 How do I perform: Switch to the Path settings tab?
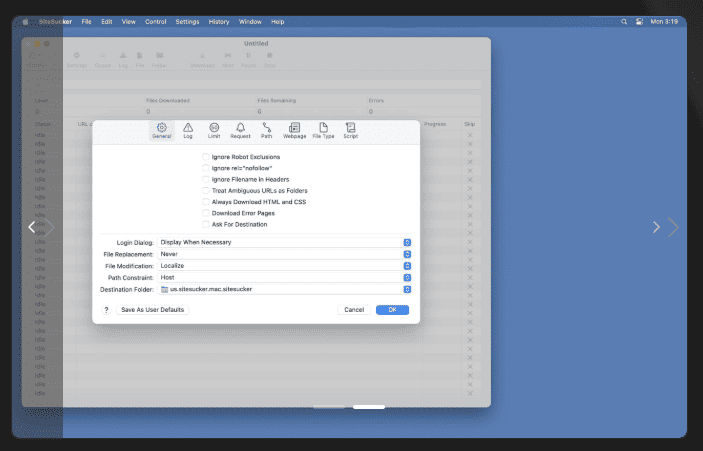click(x=266, y=130)
